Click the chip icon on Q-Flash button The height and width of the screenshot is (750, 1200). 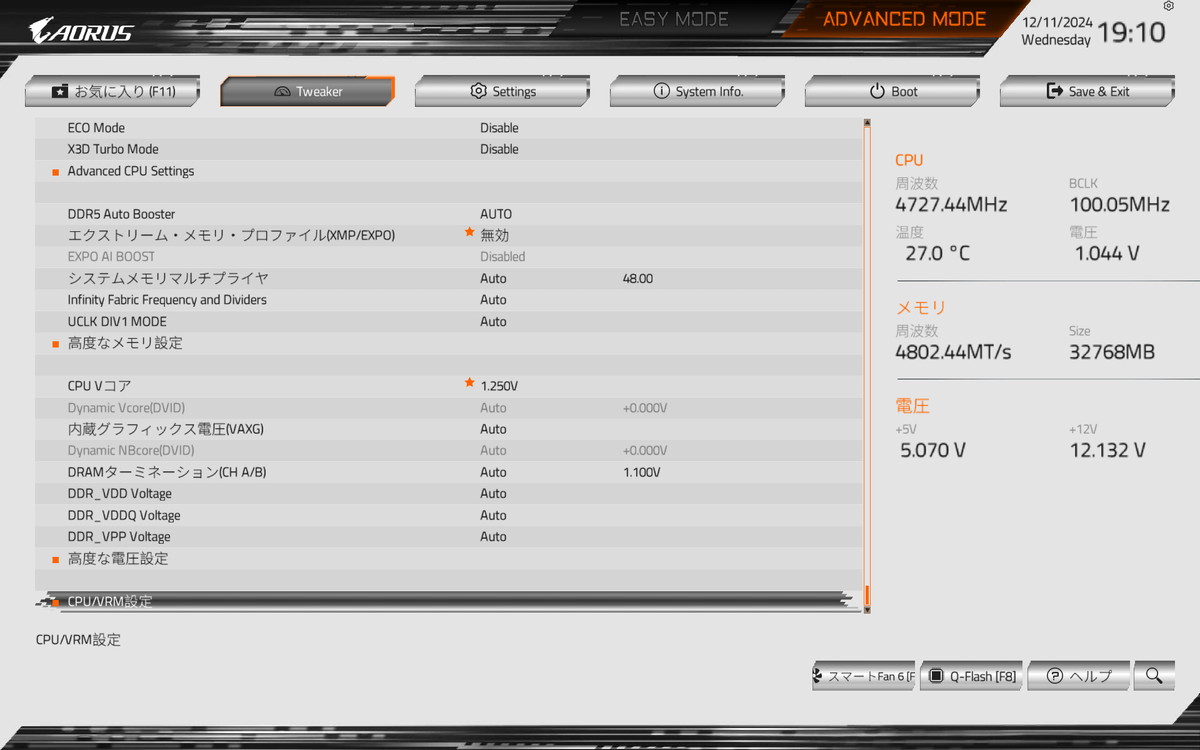click(x=936, y=676)
